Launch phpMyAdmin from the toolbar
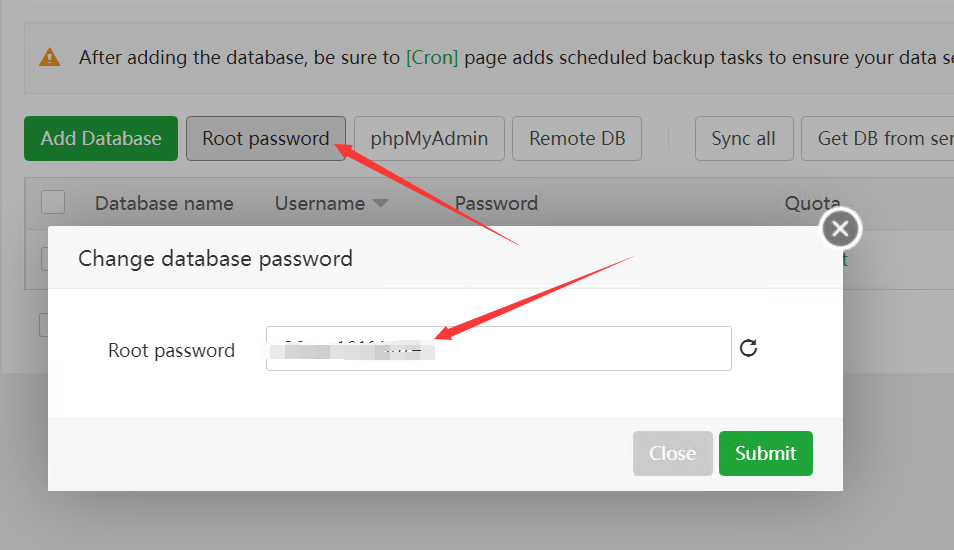 [430, 139]
